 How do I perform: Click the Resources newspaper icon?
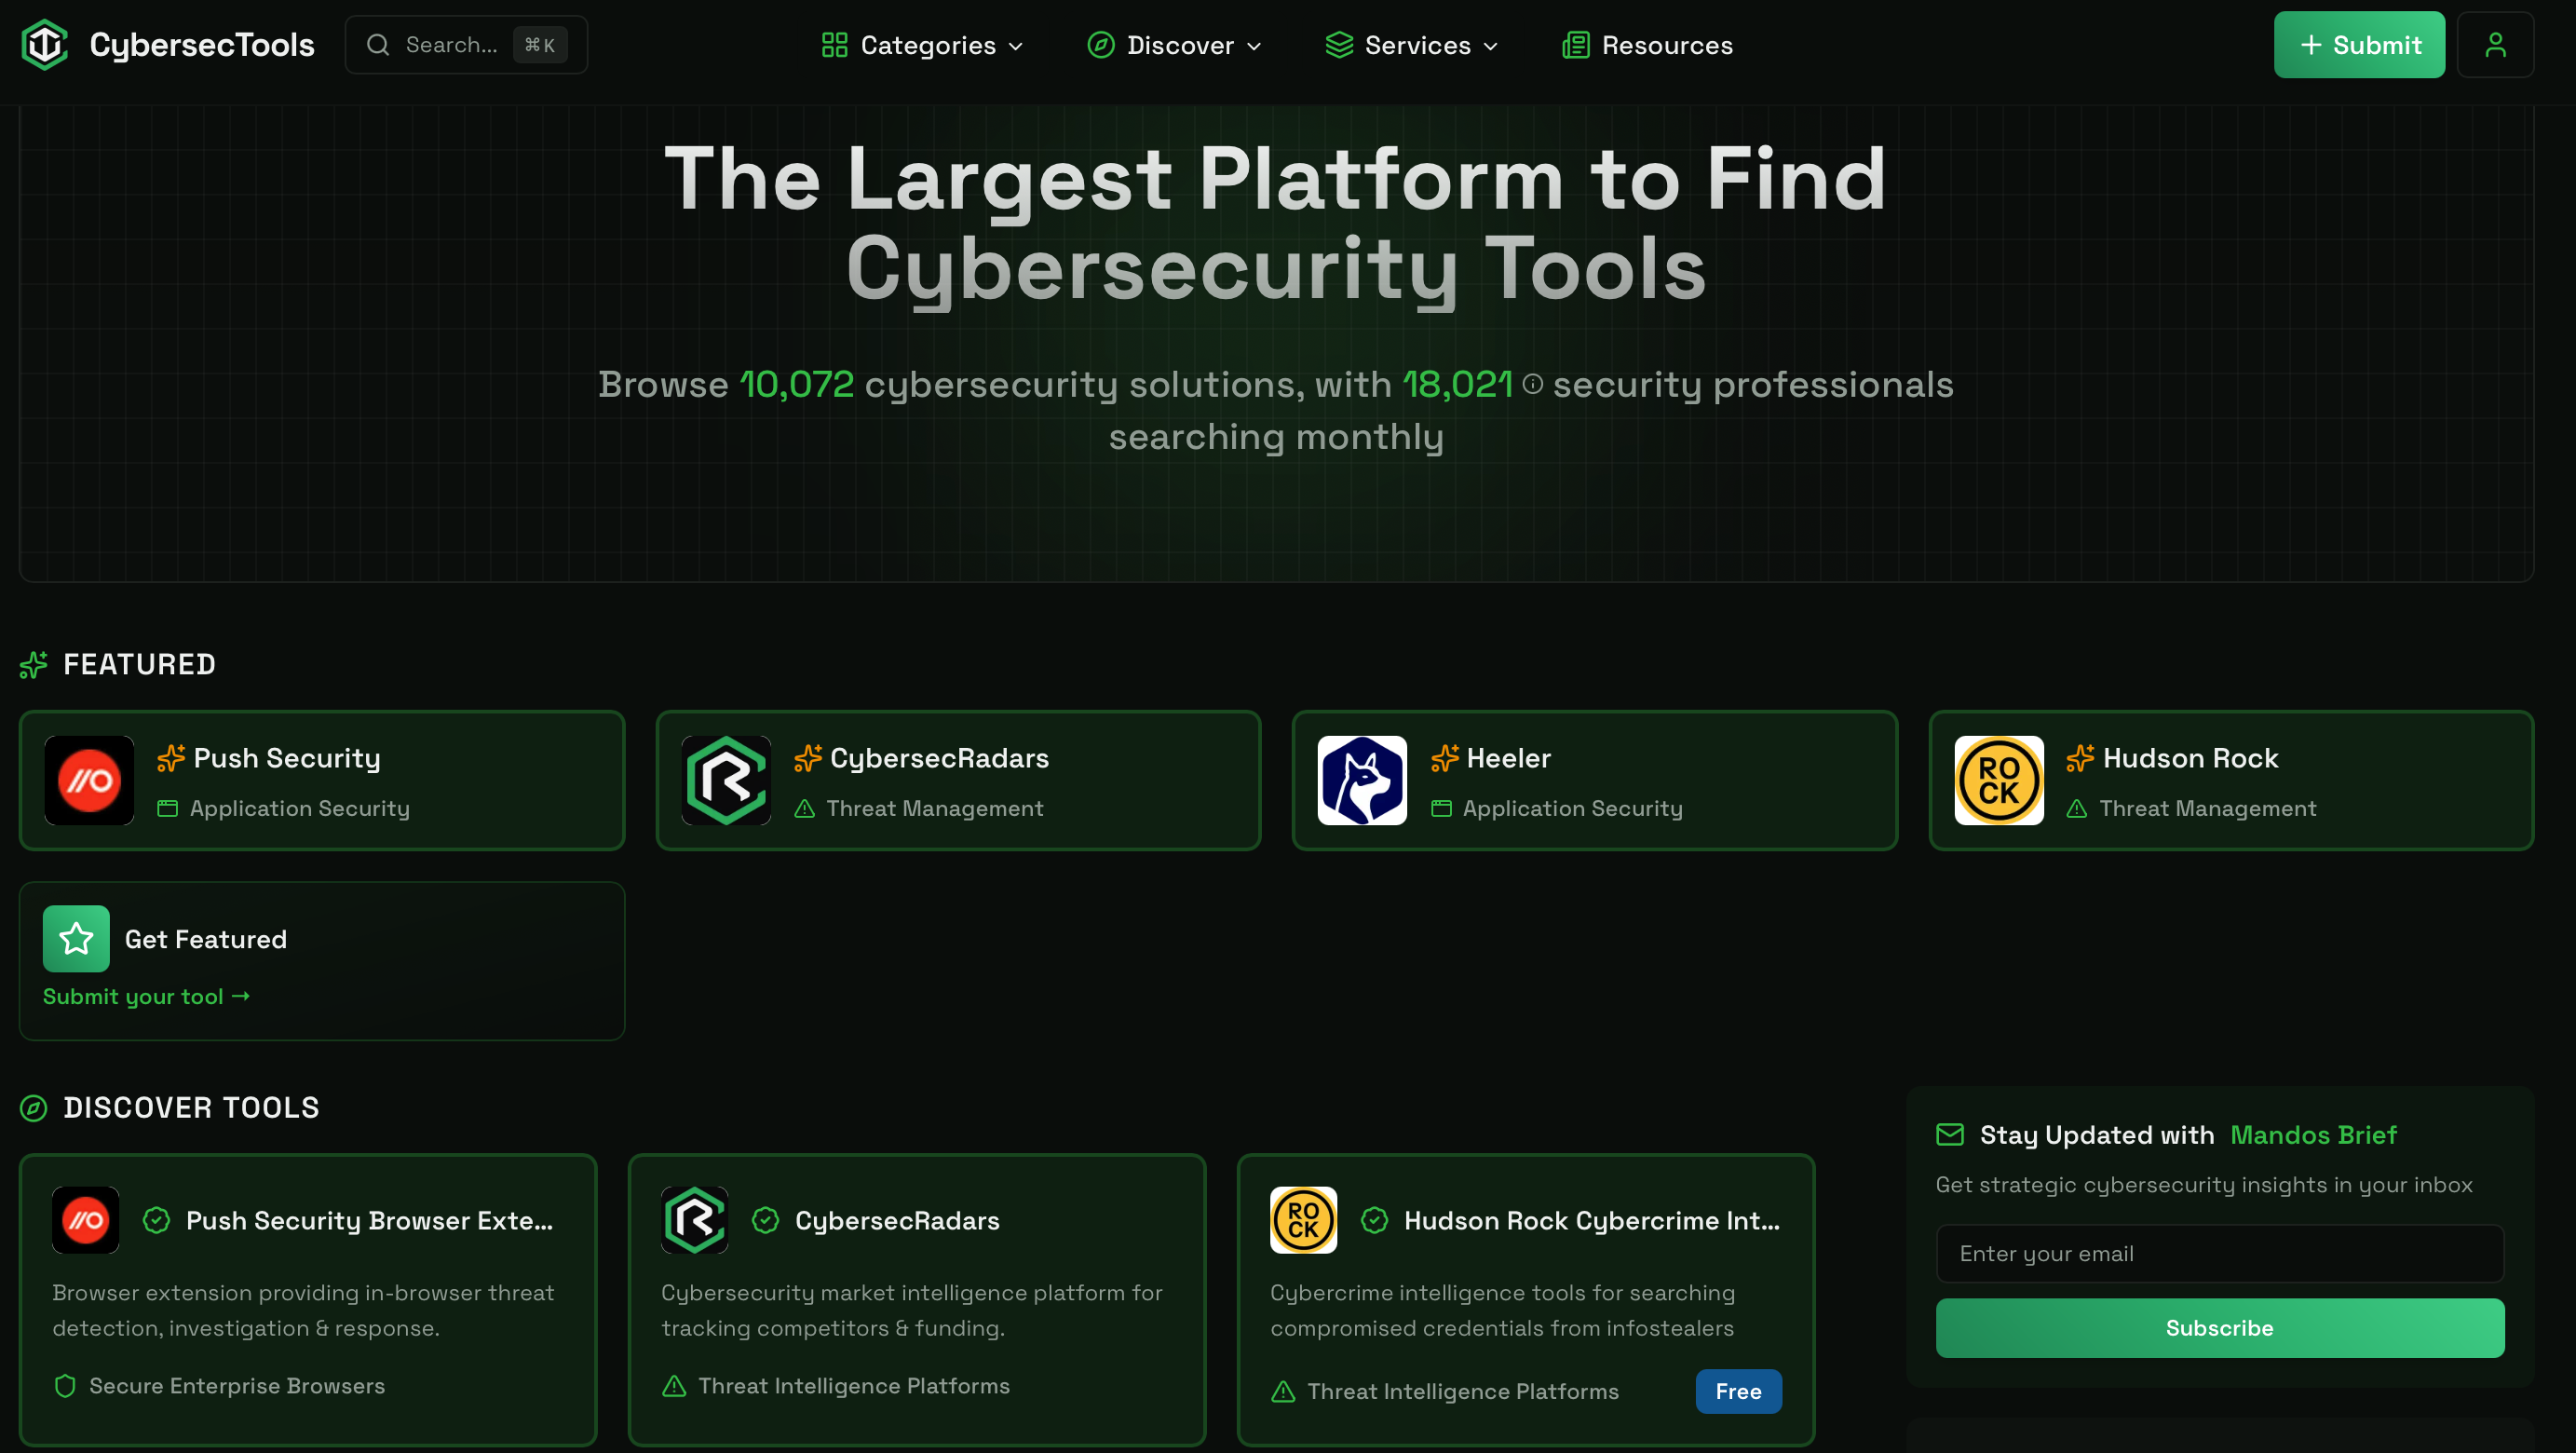[1575, 45]
